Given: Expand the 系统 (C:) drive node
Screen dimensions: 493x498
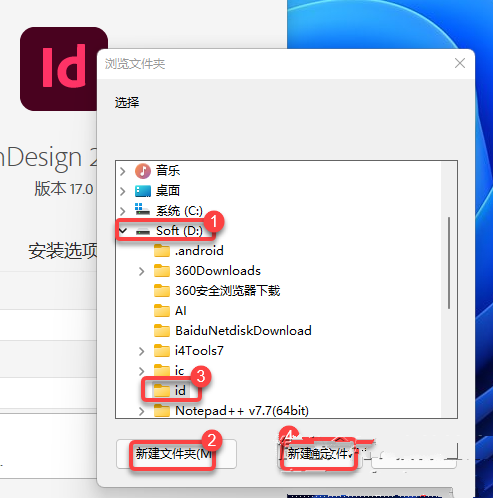Looking at the screenshot, I should coord(123,211).
